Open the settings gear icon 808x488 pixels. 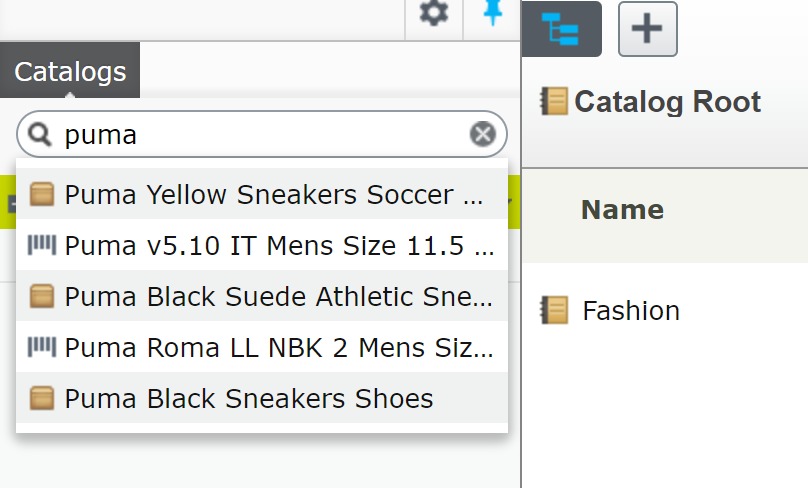[433, 14]
